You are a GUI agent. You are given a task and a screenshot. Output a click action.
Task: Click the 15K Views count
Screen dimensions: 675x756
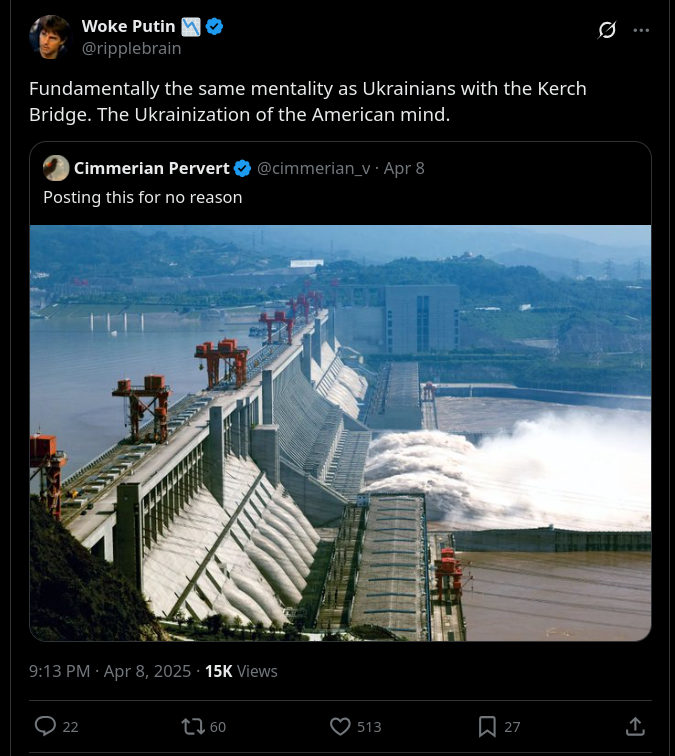coord(241,671)
